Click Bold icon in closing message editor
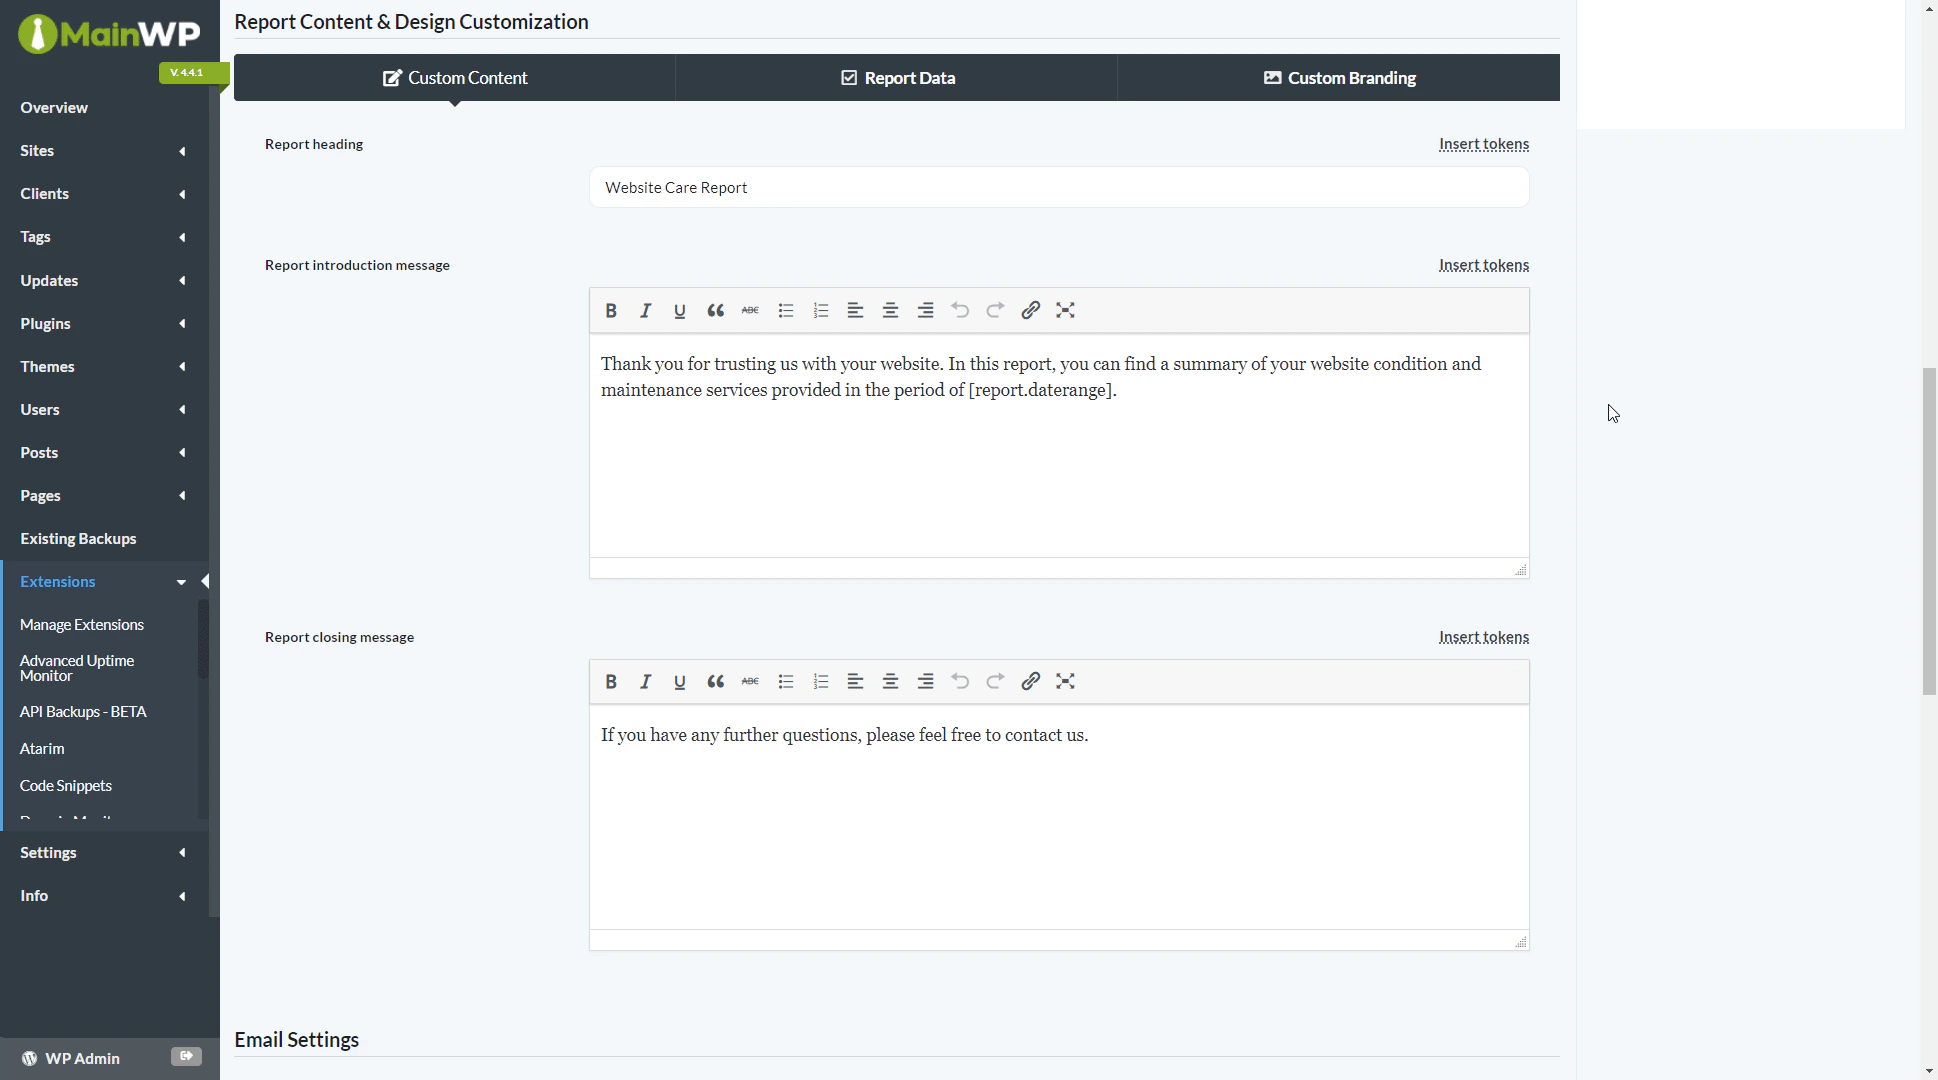Image resolution: width=1938 pixels, height=1080 pixels. (x=611, y=681)
